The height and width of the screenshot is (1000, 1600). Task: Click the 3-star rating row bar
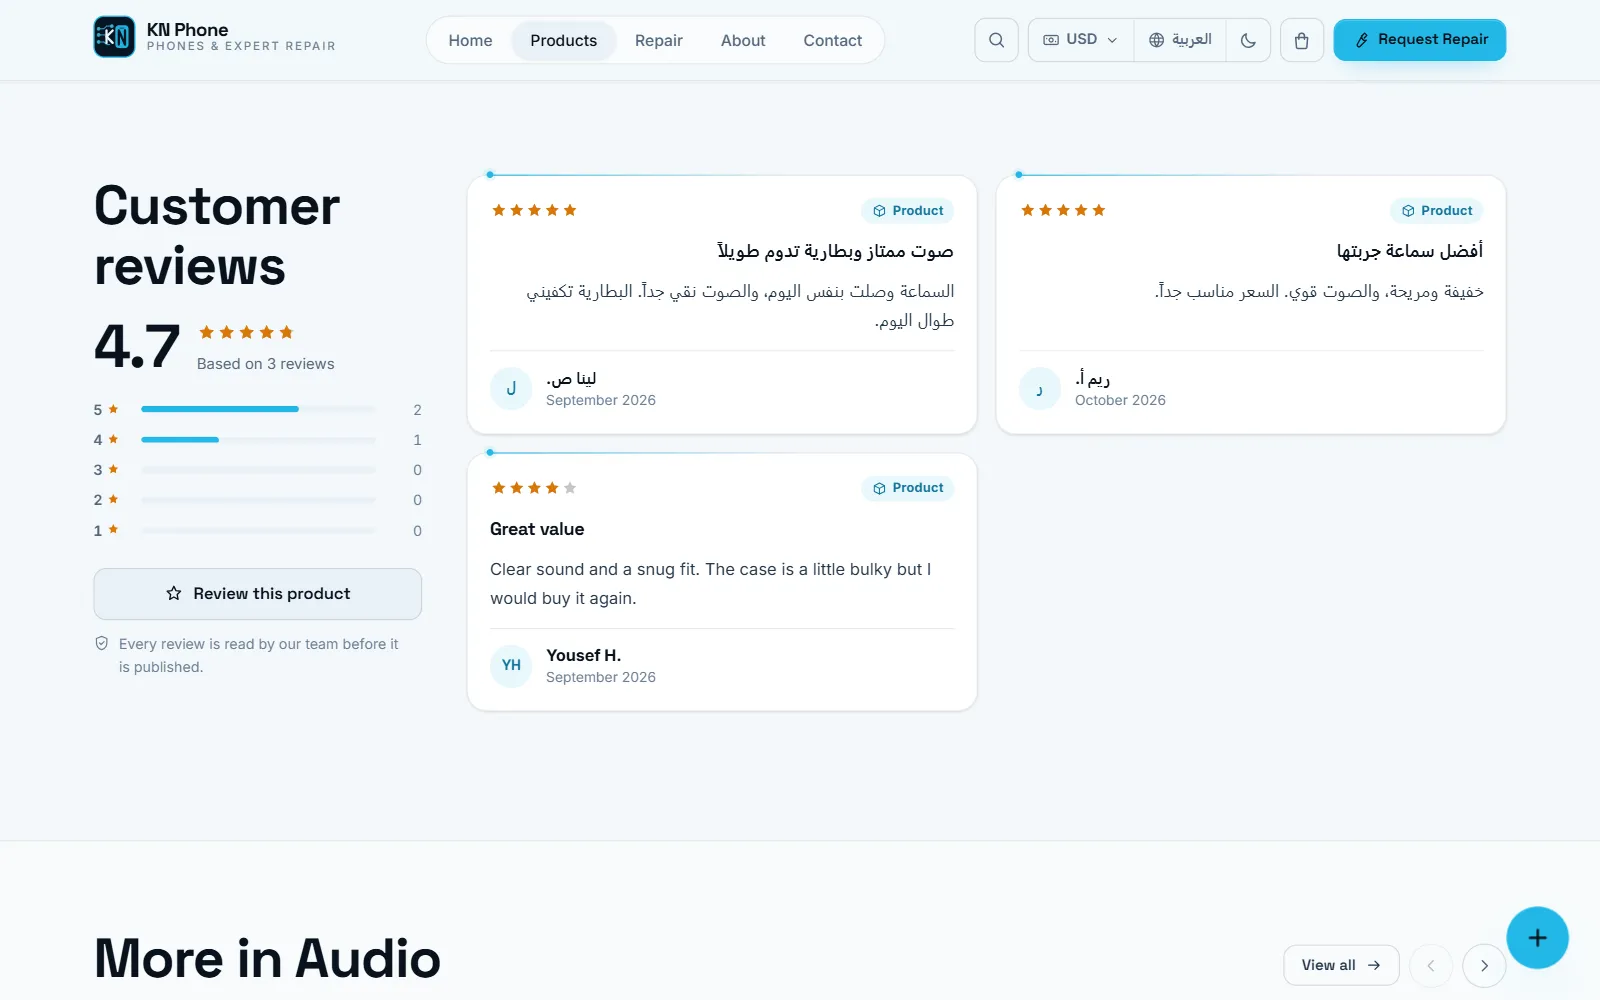258,470
